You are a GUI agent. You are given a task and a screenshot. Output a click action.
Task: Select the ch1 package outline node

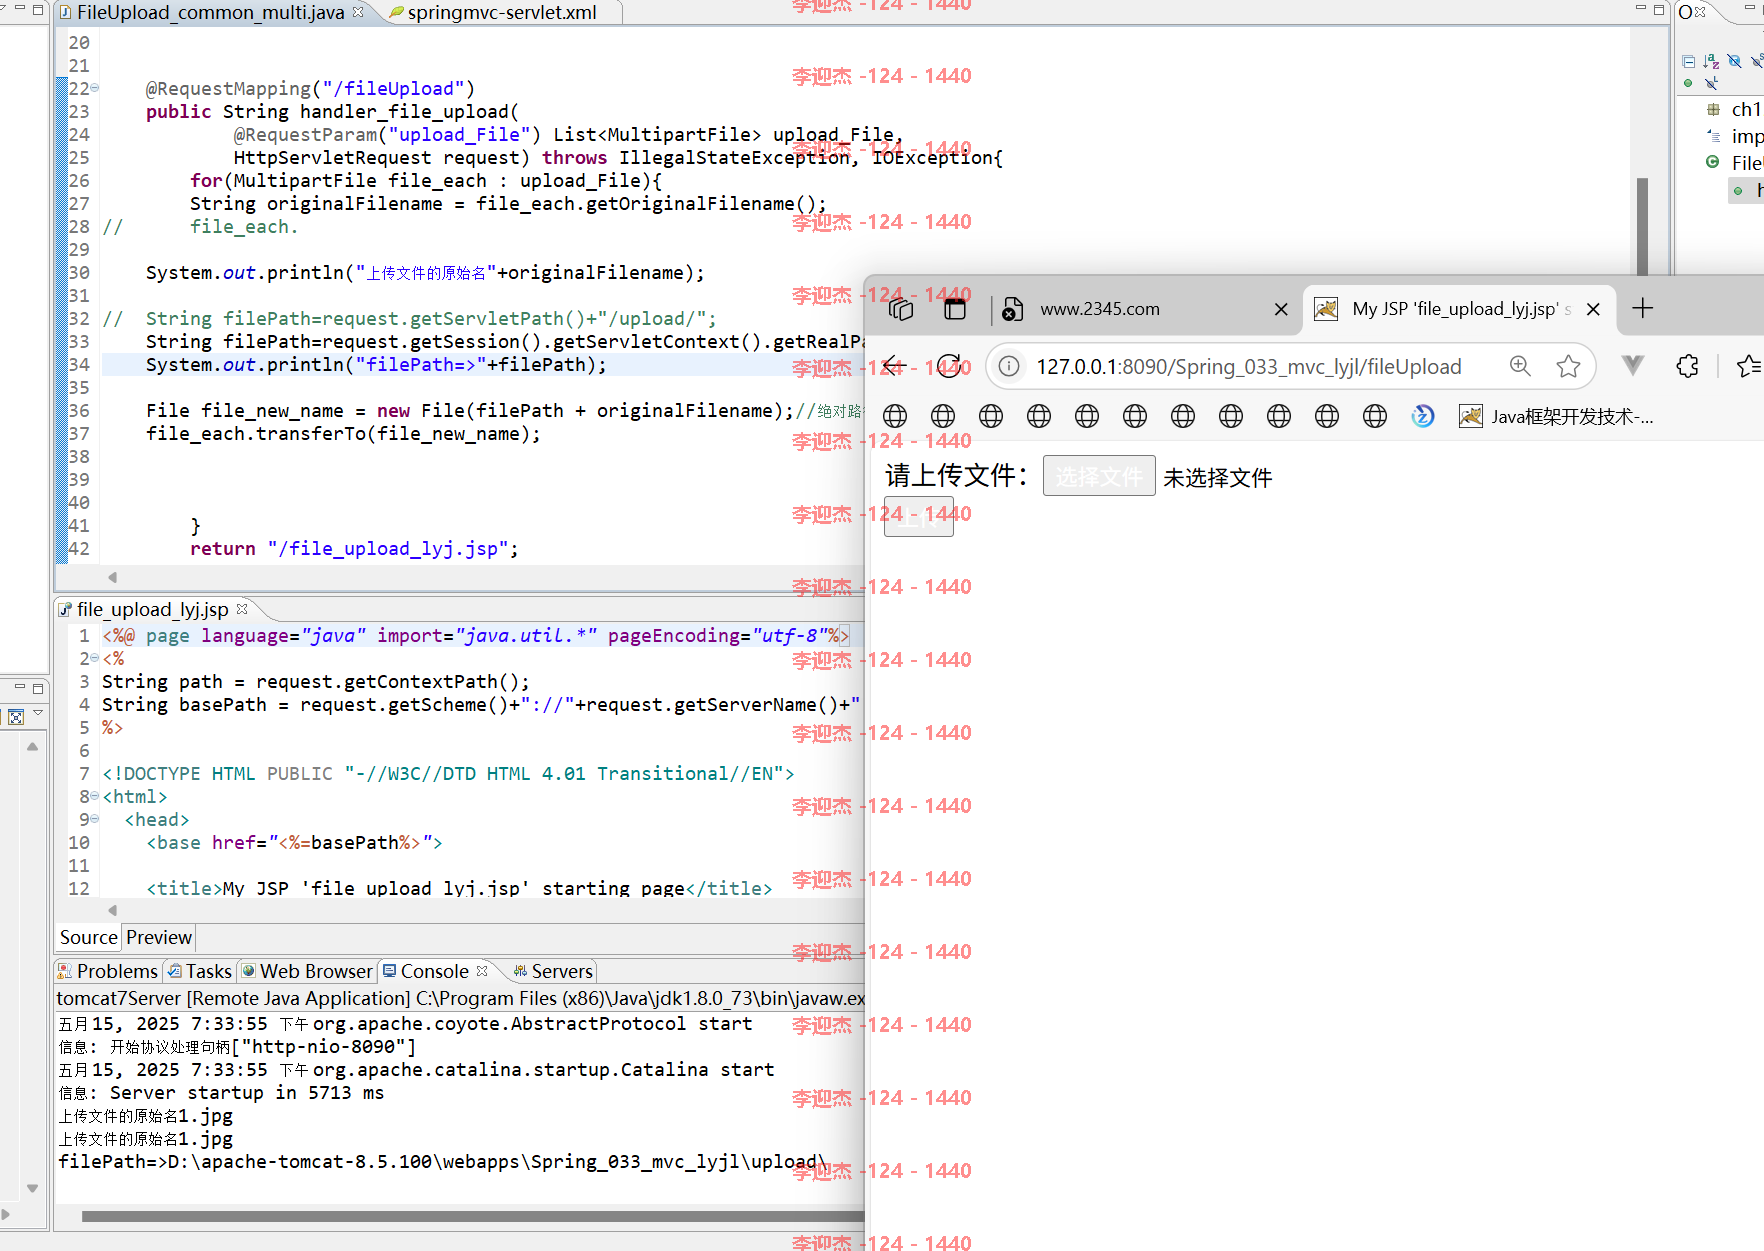(1734, 109)
